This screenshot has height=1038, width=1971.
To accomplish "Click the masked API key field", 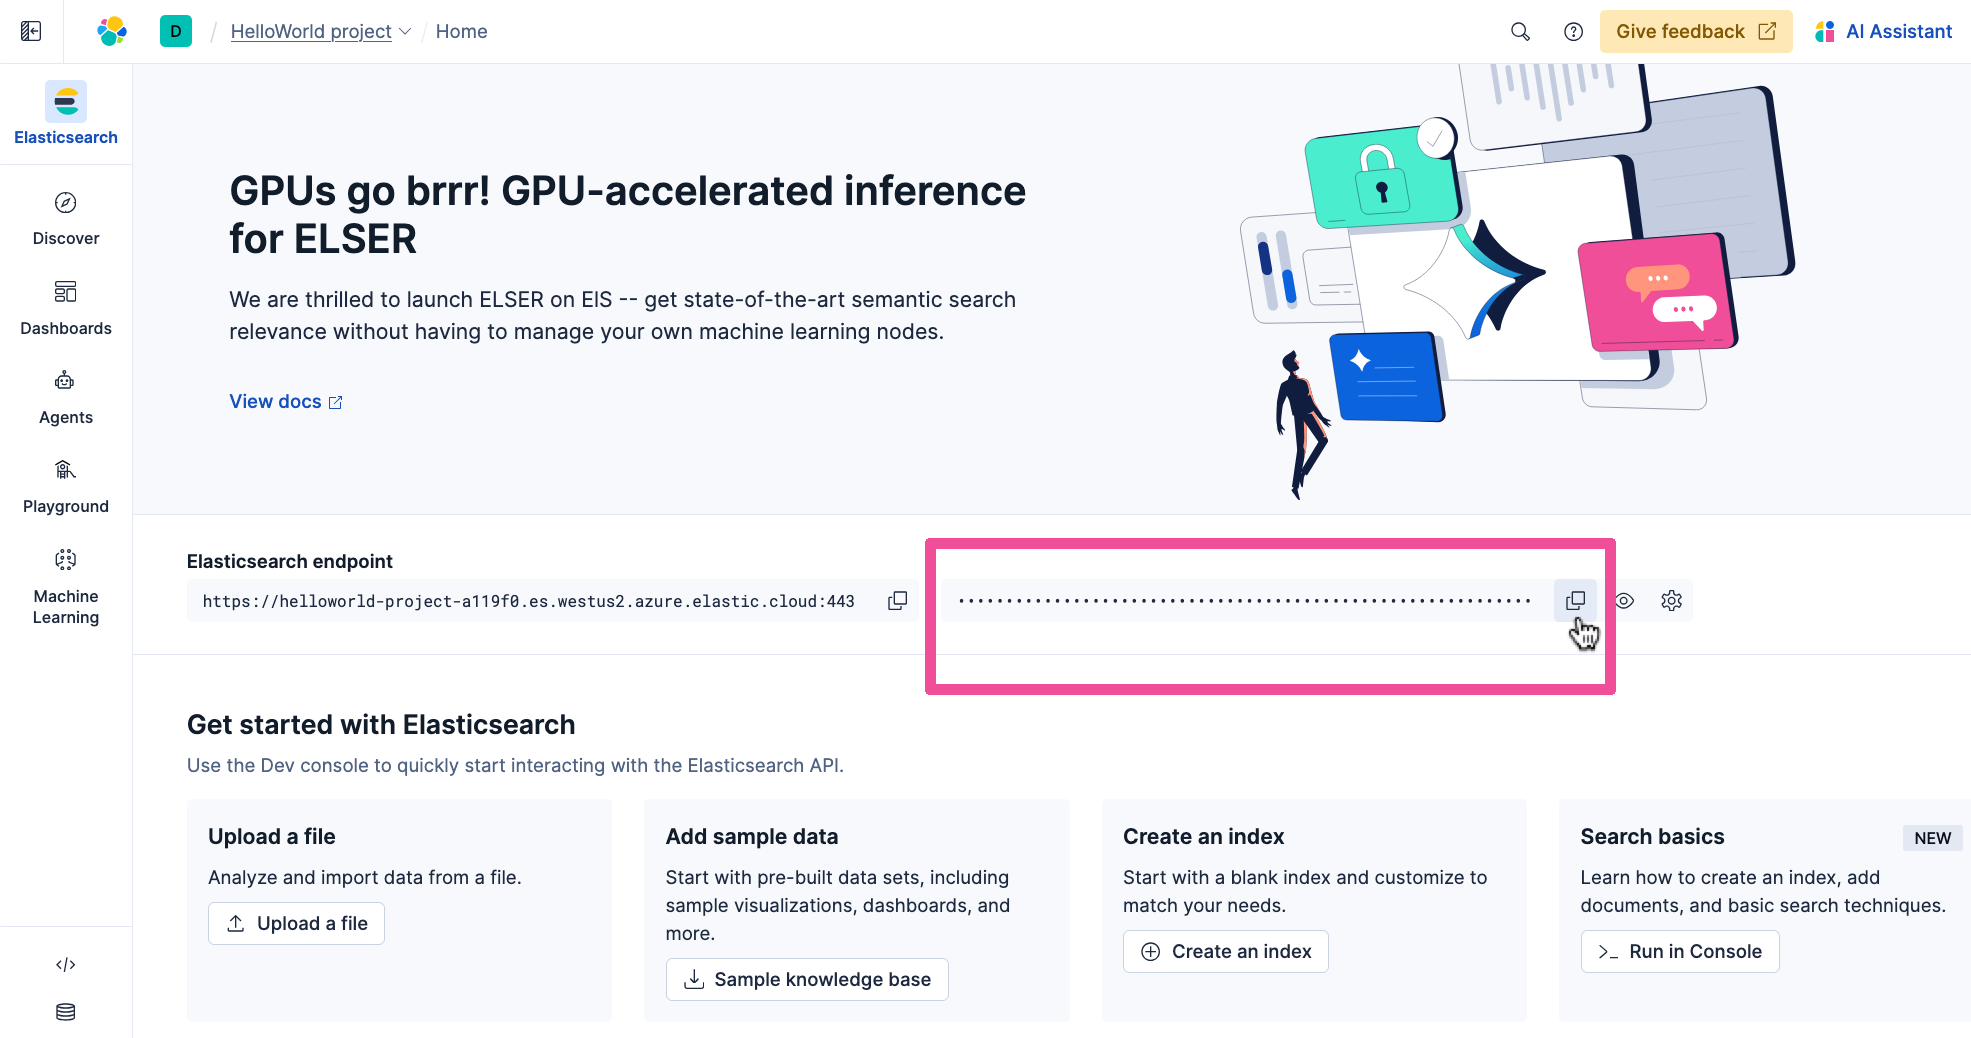I will [x=1245, y=600].
